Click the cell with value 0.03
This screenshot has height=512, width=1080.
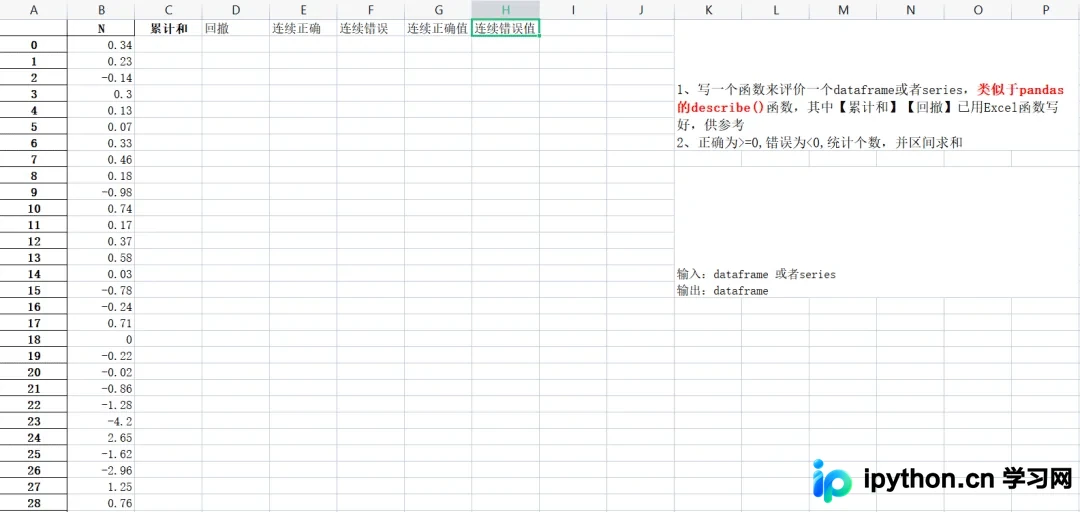[x=101, y=274]
